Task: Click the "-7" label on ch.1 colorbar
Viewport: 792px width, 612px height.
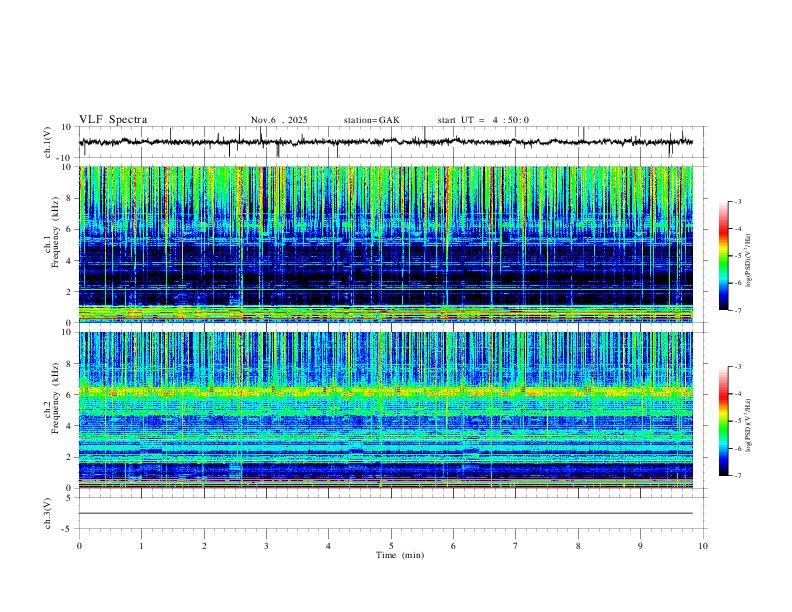Action: pyautogui.click(x=737, y=310)
